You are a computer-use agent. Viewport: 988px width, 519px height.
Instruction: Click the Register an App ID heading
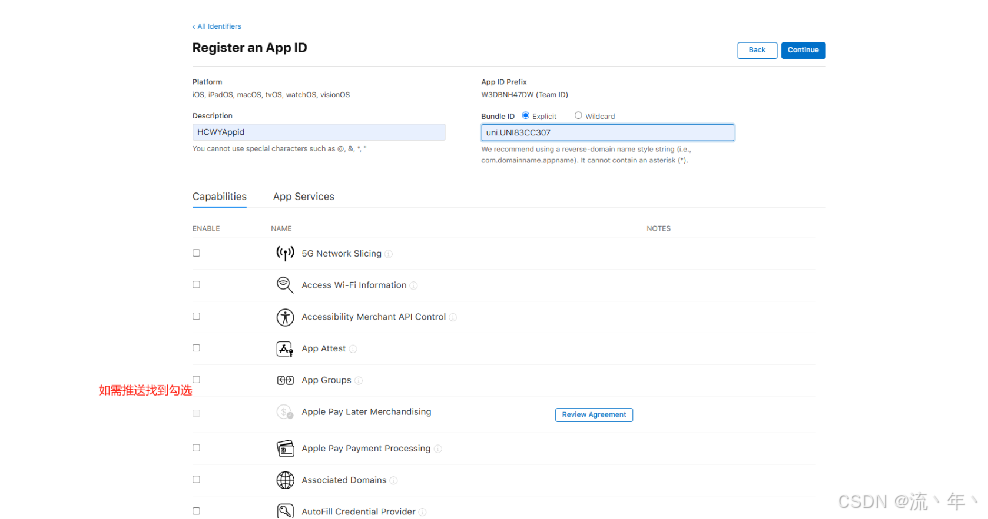[250, 48]
